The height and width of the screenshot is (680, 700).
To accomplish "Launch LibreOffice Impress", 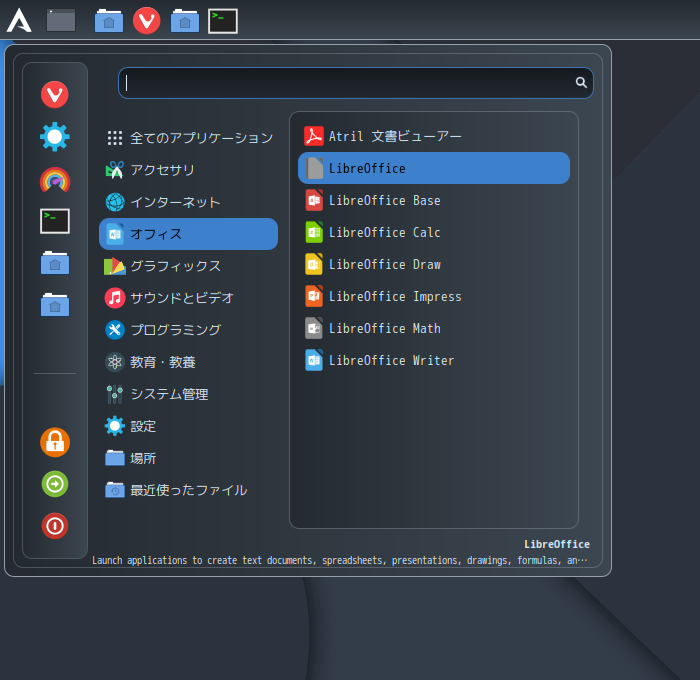I will click(x=434, y=296).
